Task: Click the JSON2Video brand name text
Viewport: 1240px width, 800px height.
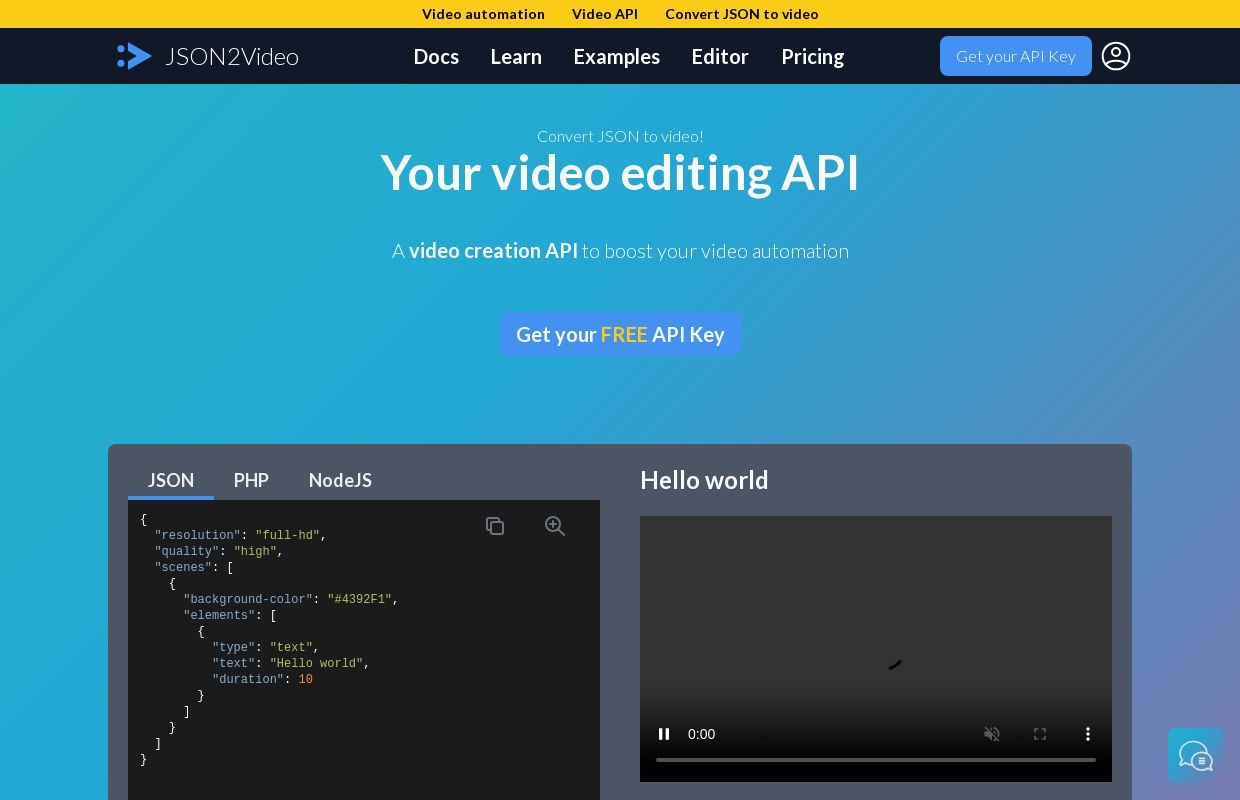Action: pos(232,56)
